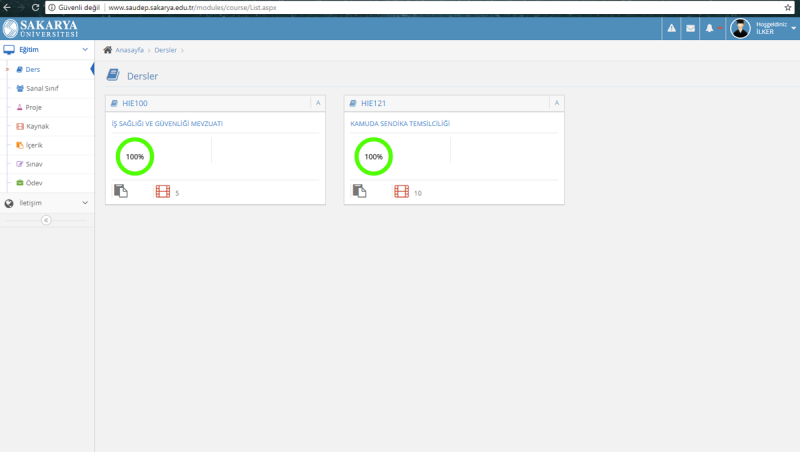Reload the page using browser refresh button
This screenshot has width=800, height=452.
(35, 7)
